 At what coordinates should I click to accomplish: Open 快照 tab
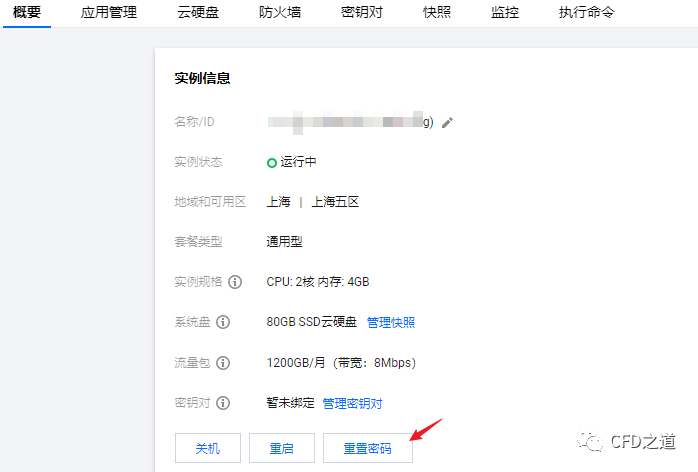[437, 12]
